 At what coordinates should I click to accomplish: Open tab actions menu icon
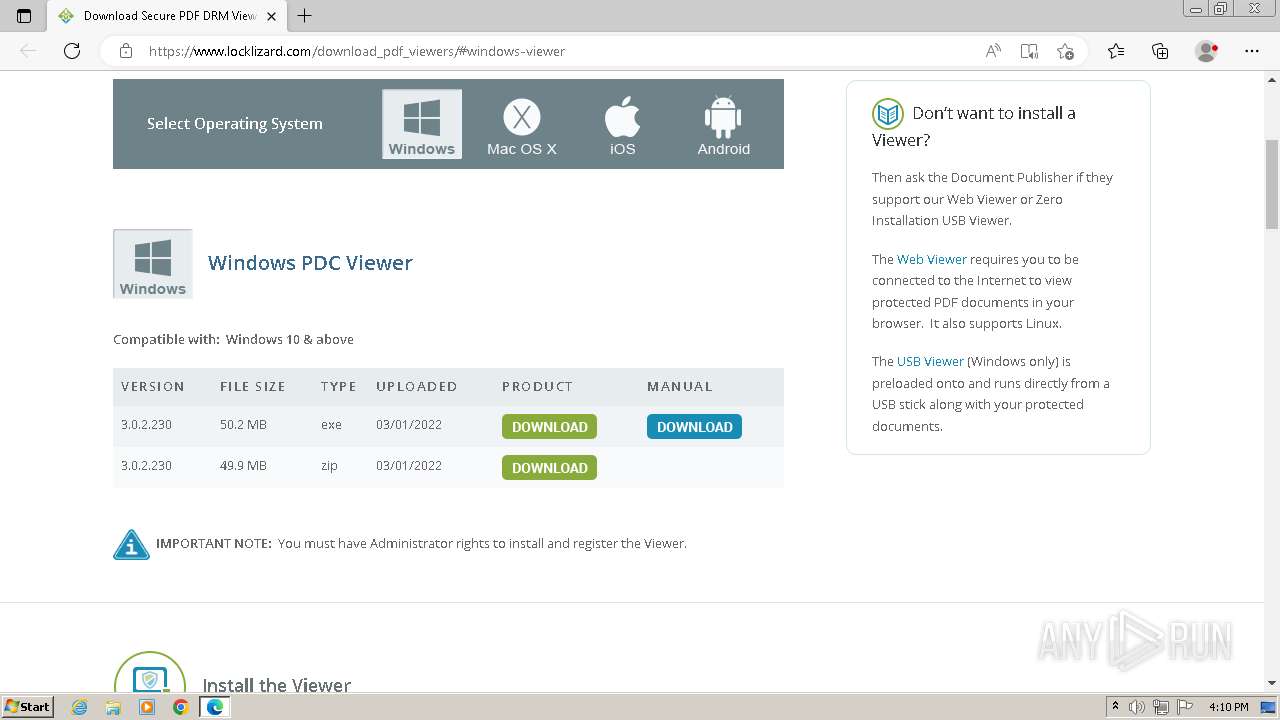[24, 16]
